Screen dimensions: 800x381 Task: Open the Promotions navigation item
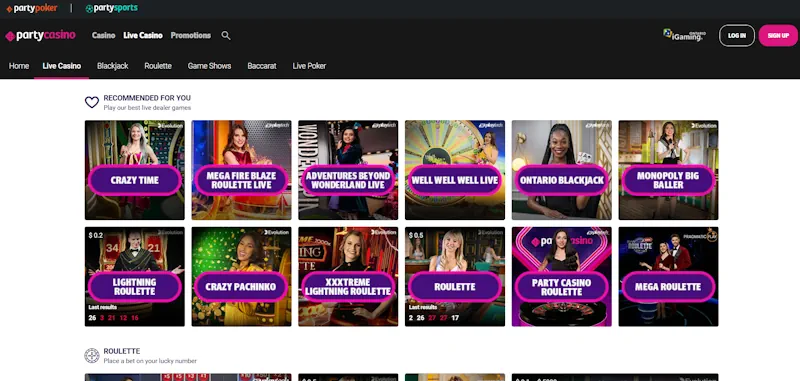pyautogui.click(x=191, y=35)
